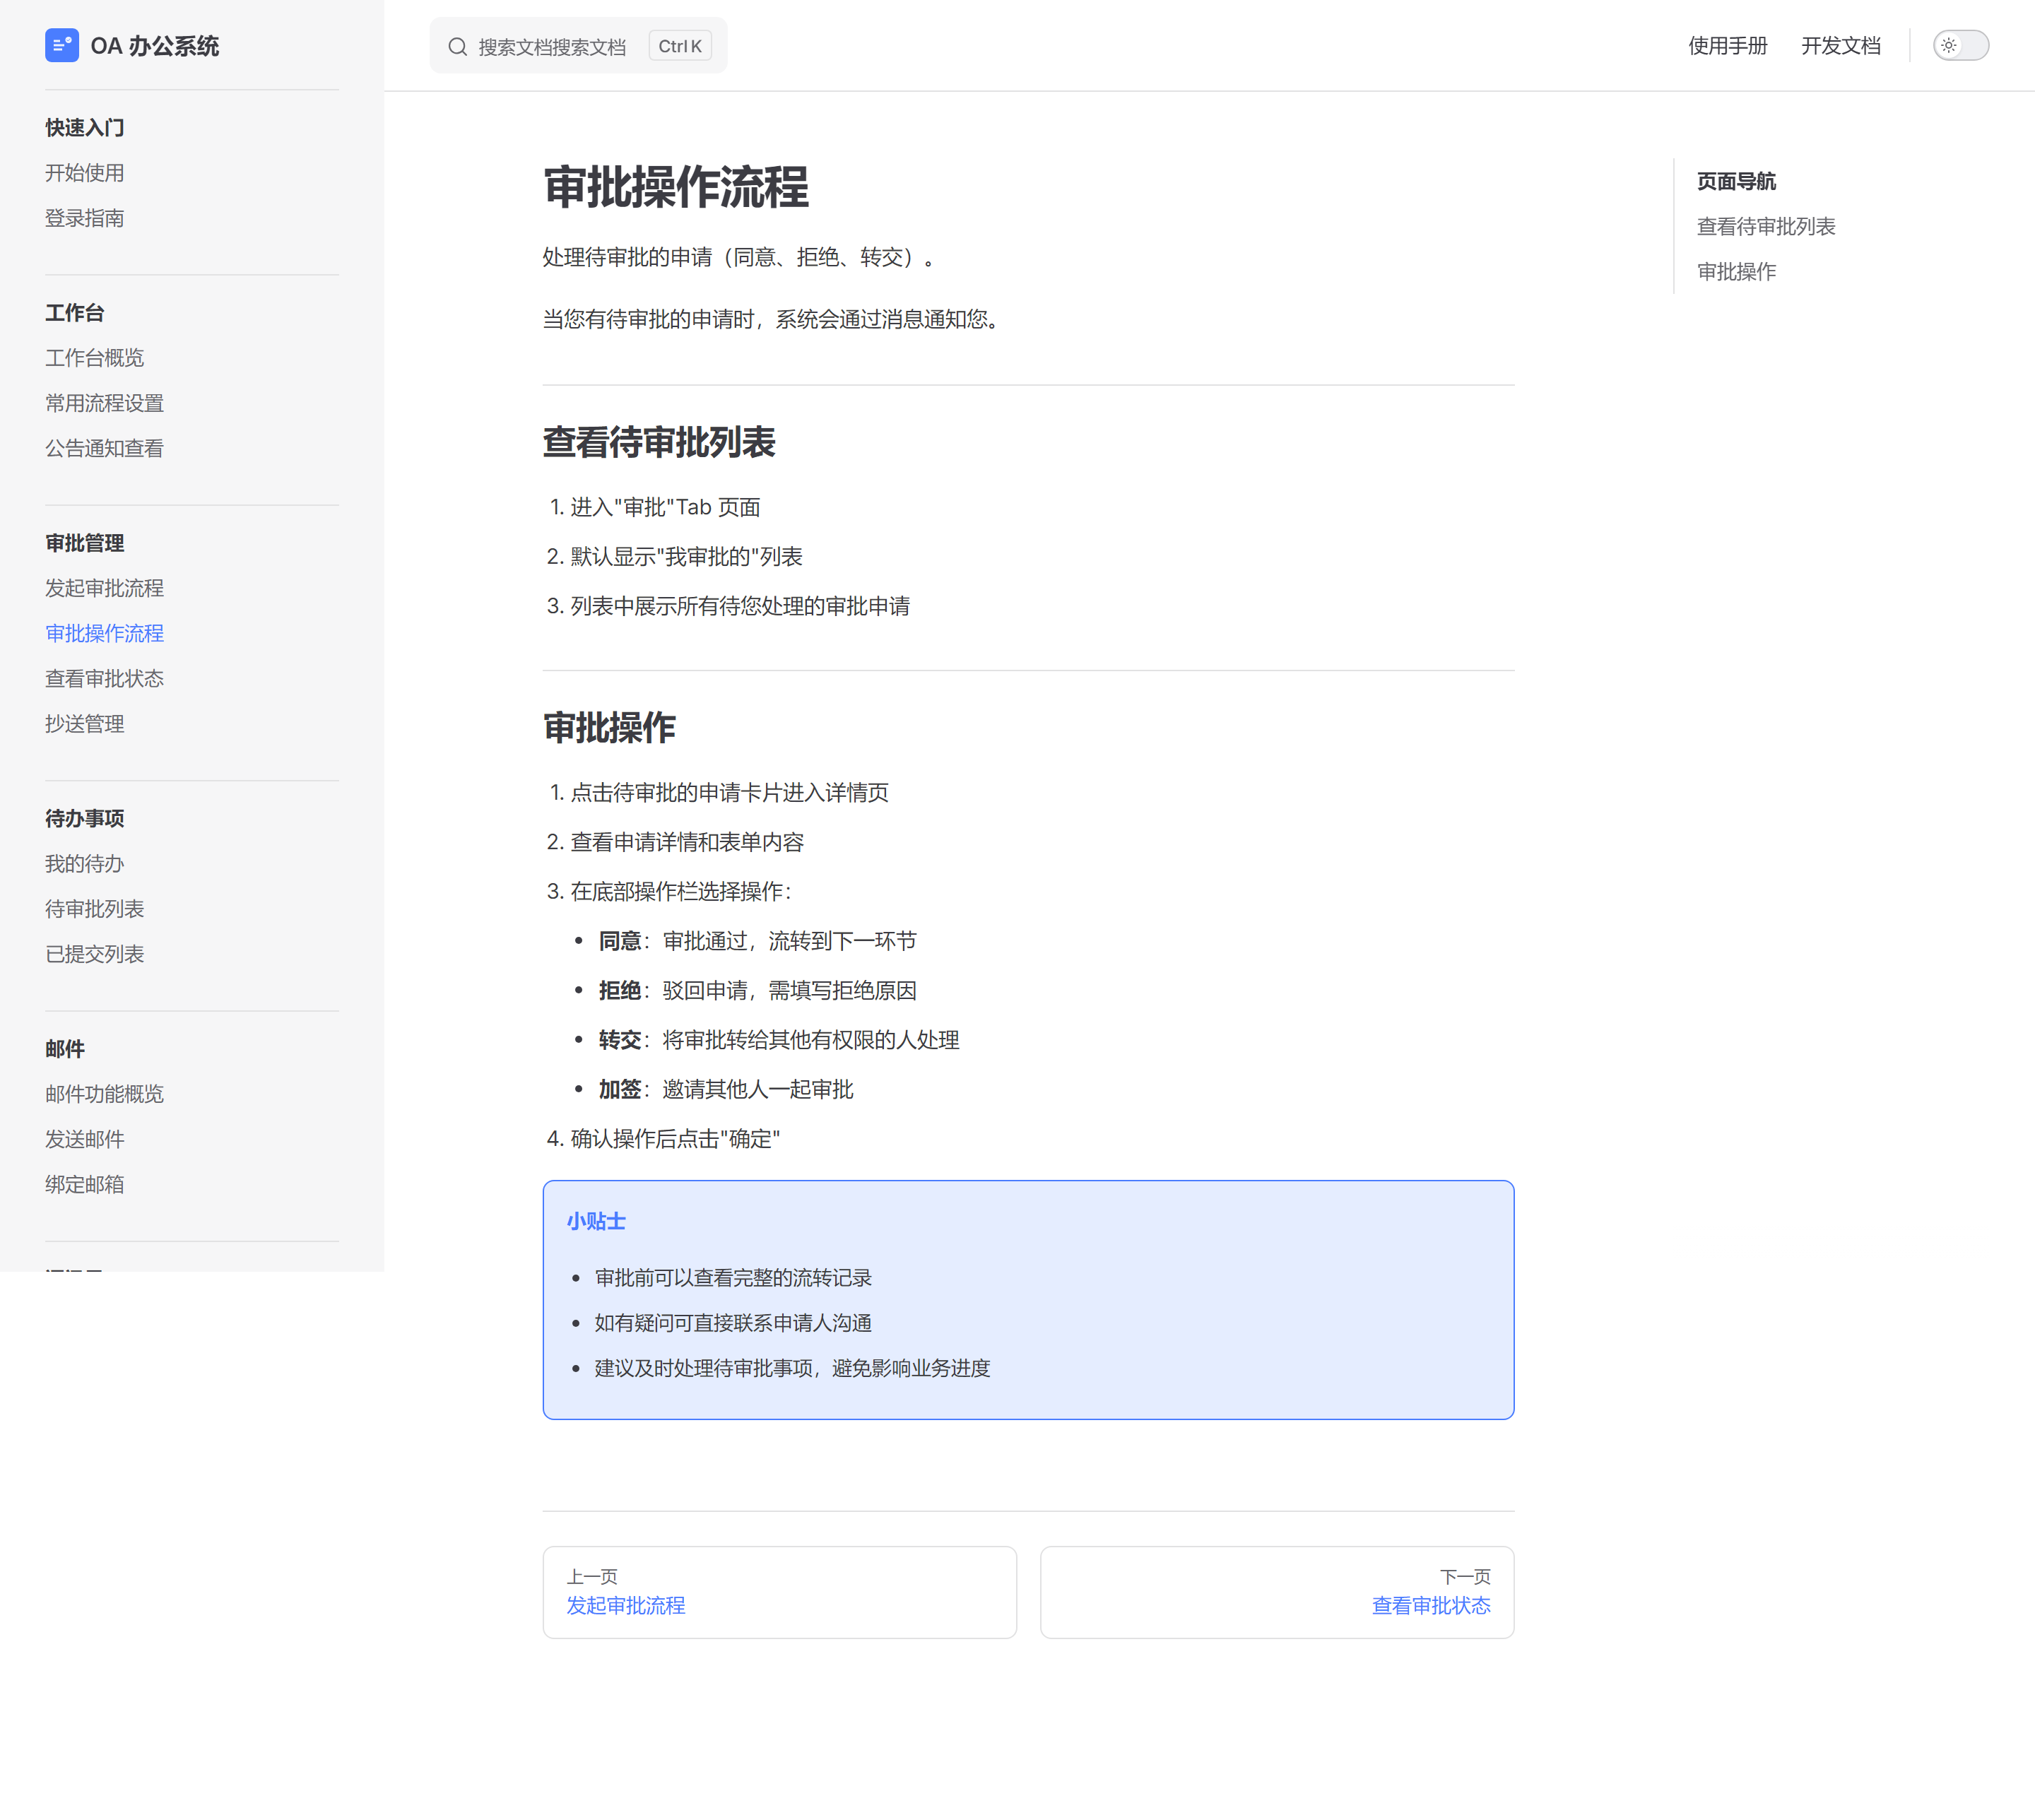Click step 点击待审批的申请卡片进入详情页
The height and width of the screenshot is (1820, 2035).
click(729, 791)
